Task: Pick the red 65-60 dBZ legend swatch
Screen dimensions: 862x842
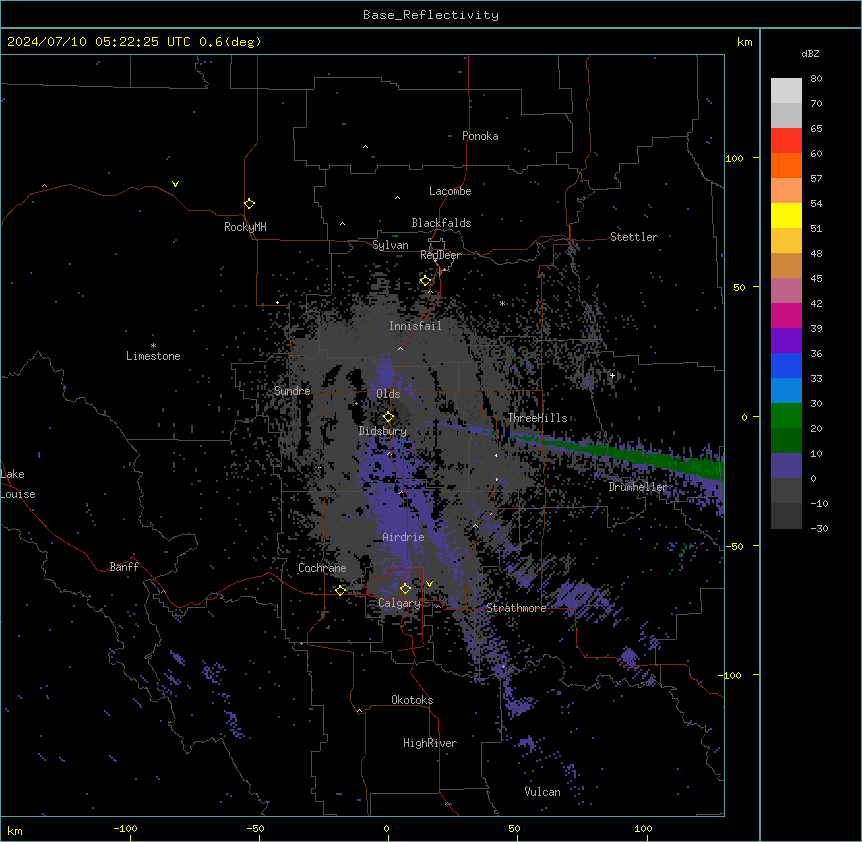Action: click(786, 141)
